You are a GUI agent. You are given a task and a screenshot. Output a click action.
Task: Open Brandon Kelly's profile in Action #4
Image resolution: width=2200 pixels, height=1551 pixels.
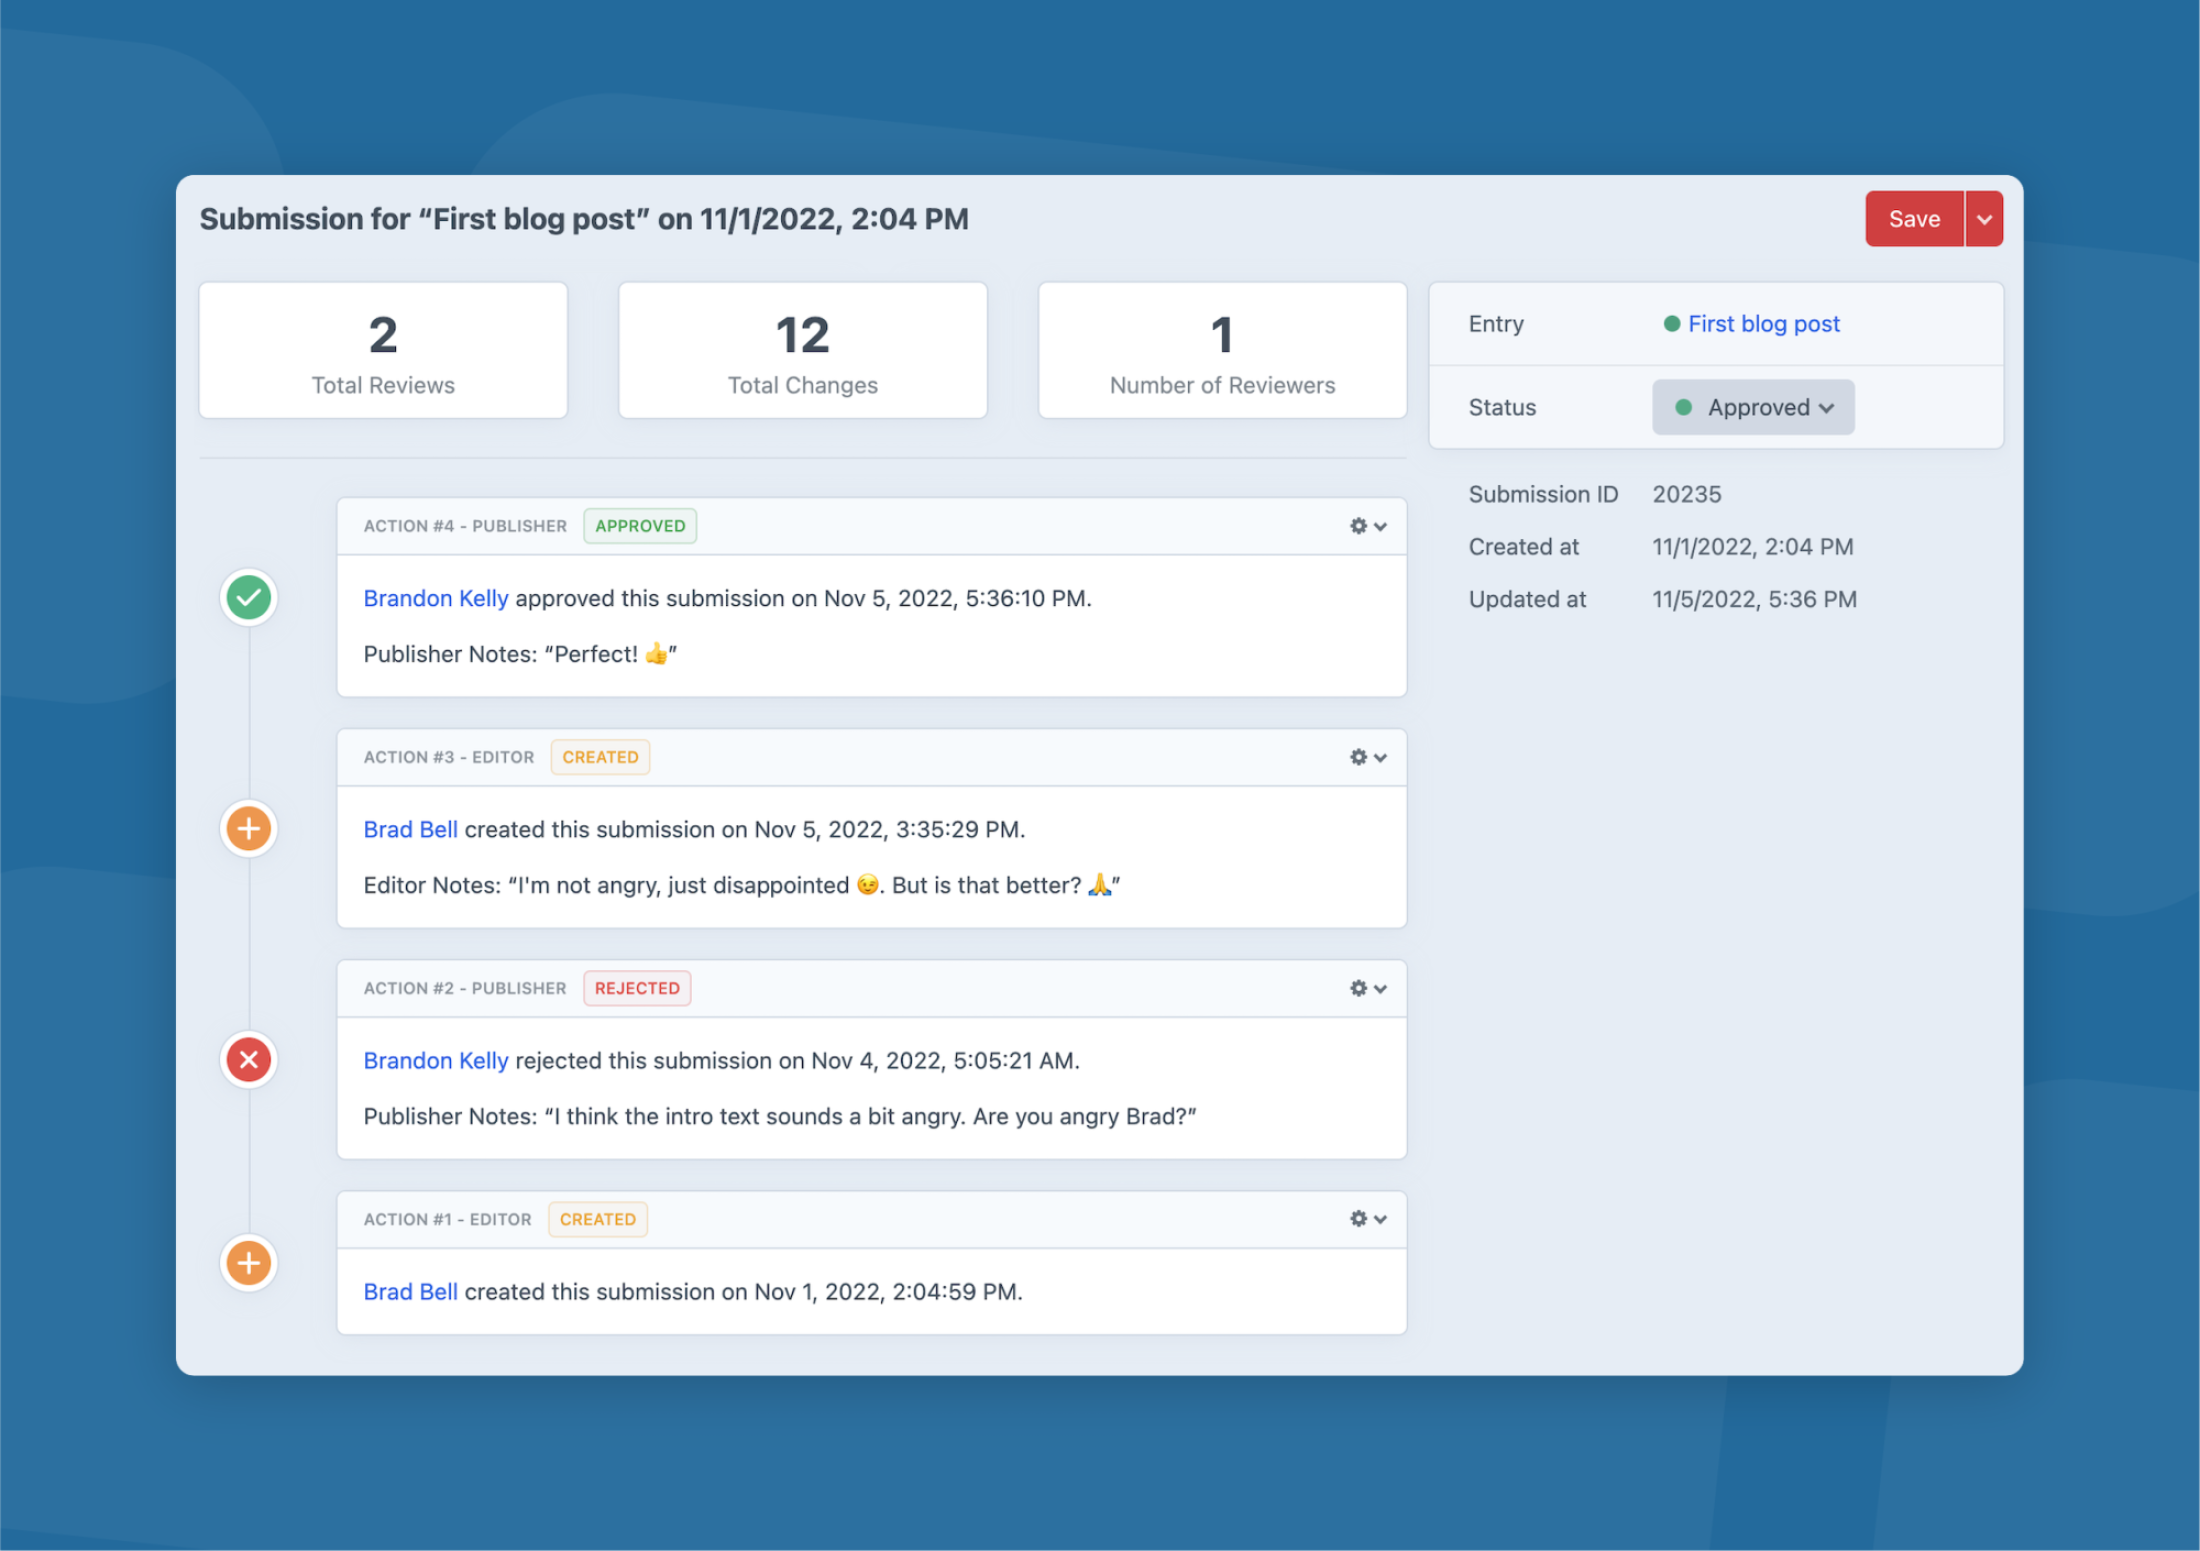tap(435, 598)
